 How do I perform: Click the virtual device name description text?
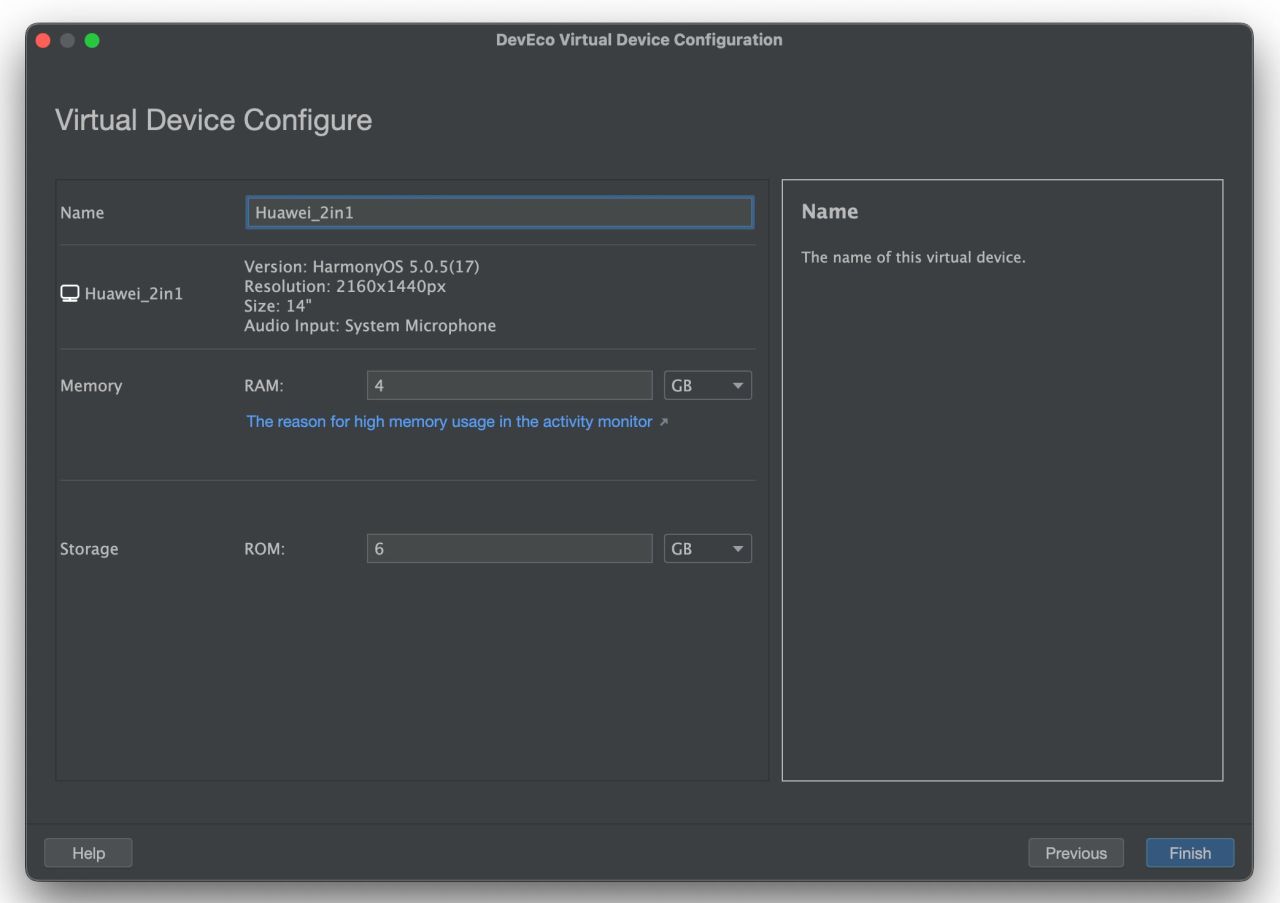913,258
